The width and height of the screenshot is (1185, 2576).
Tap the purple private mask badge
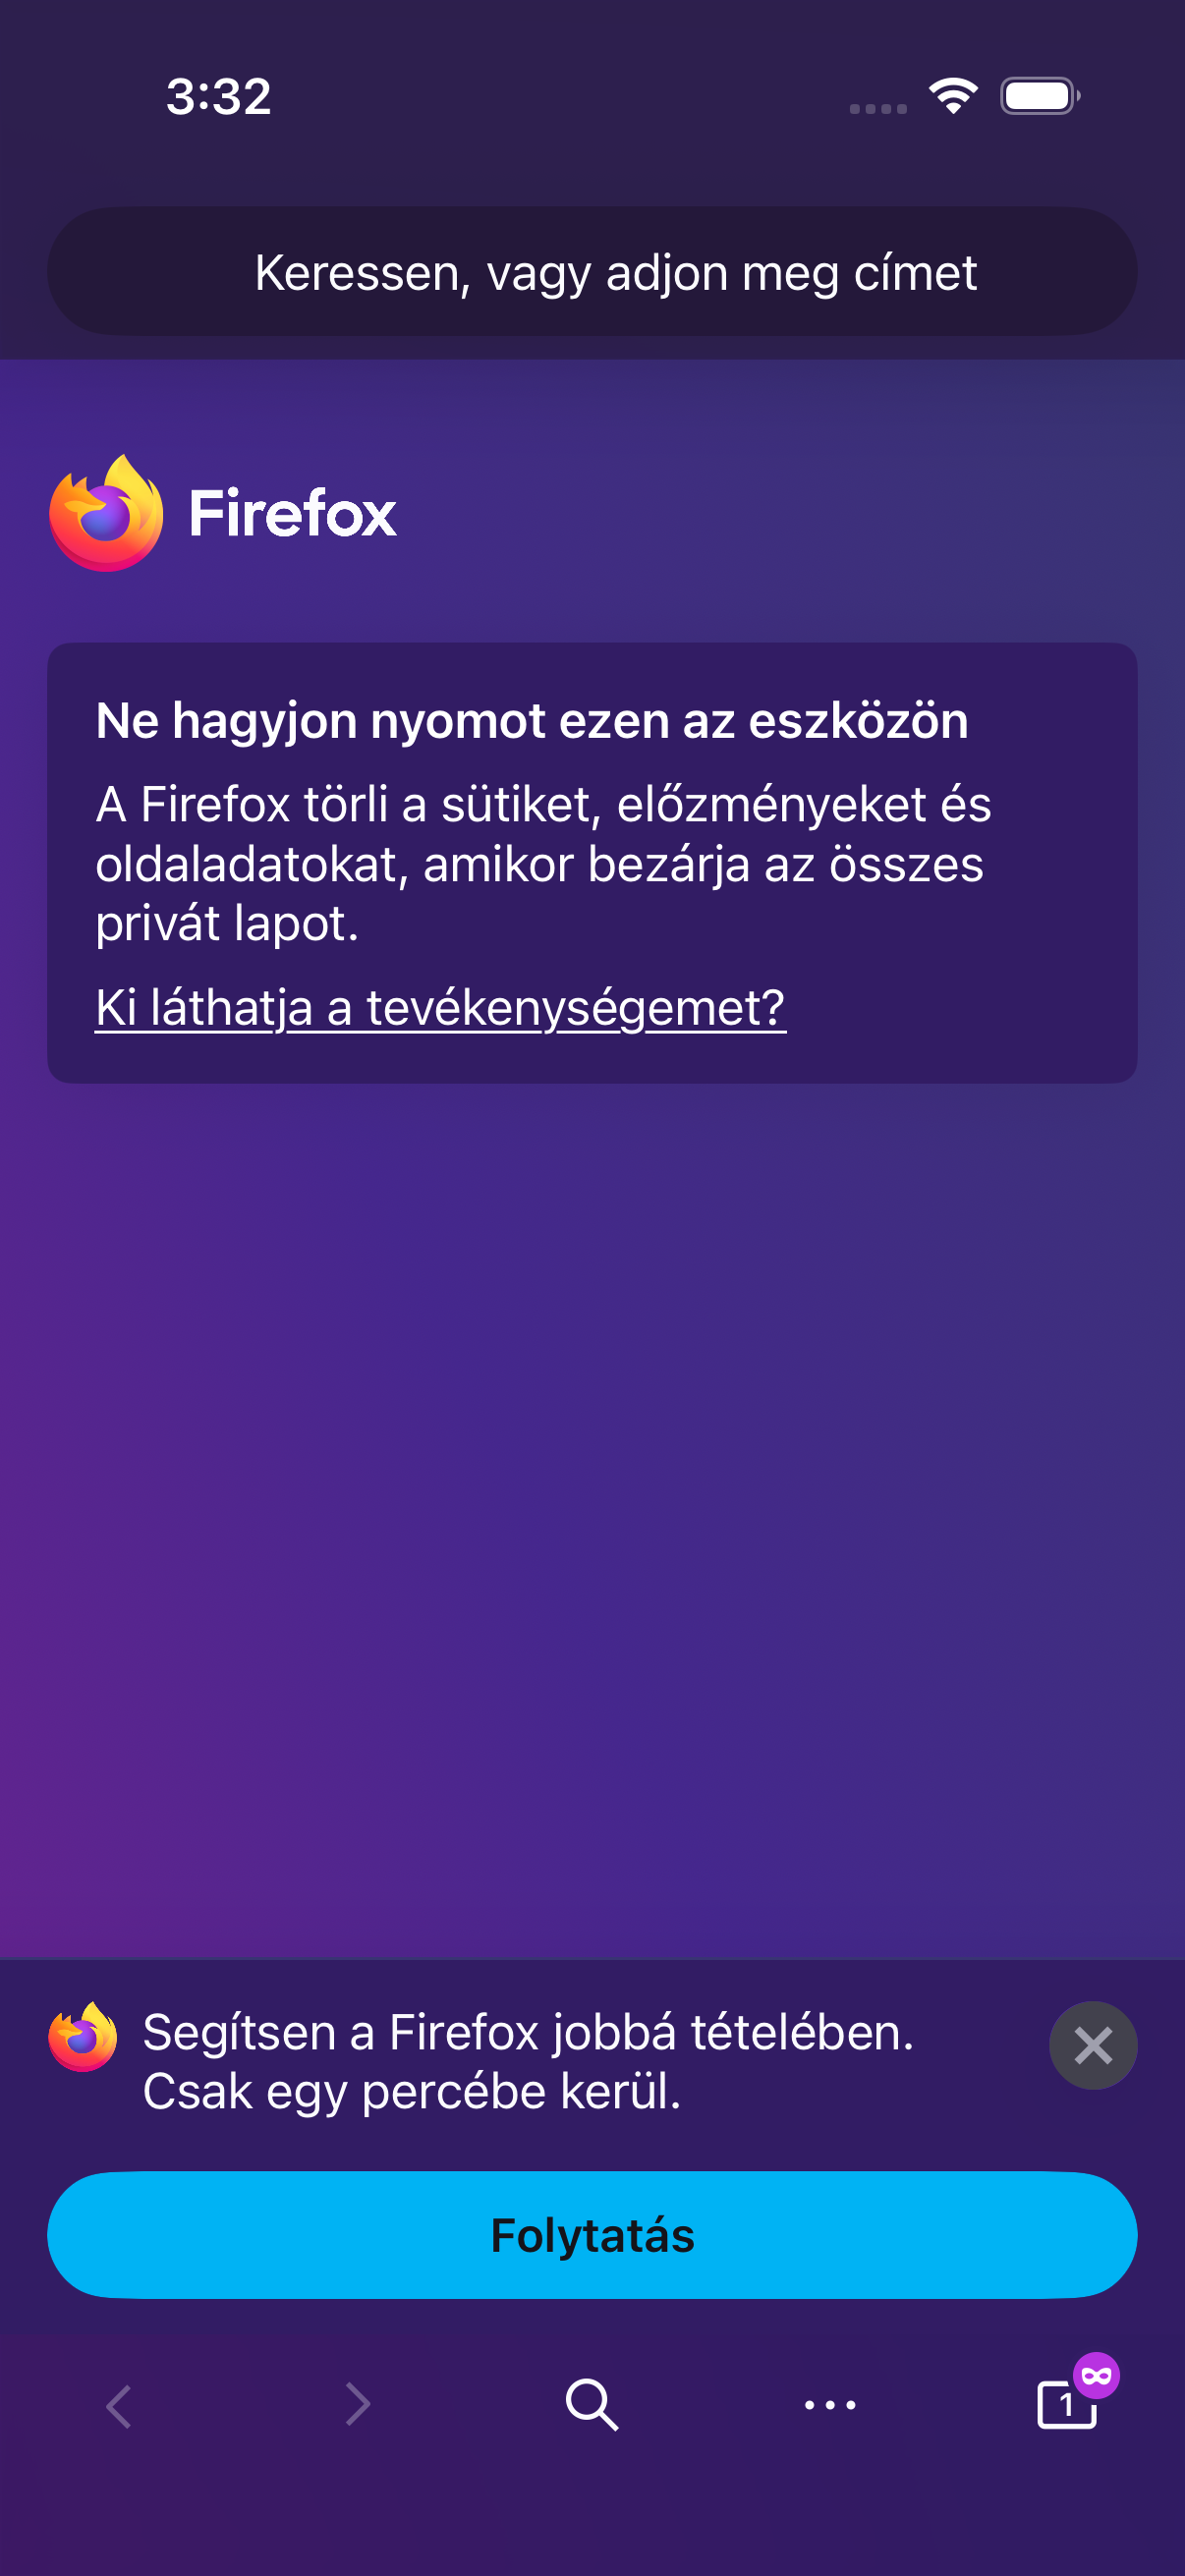1096,2376
